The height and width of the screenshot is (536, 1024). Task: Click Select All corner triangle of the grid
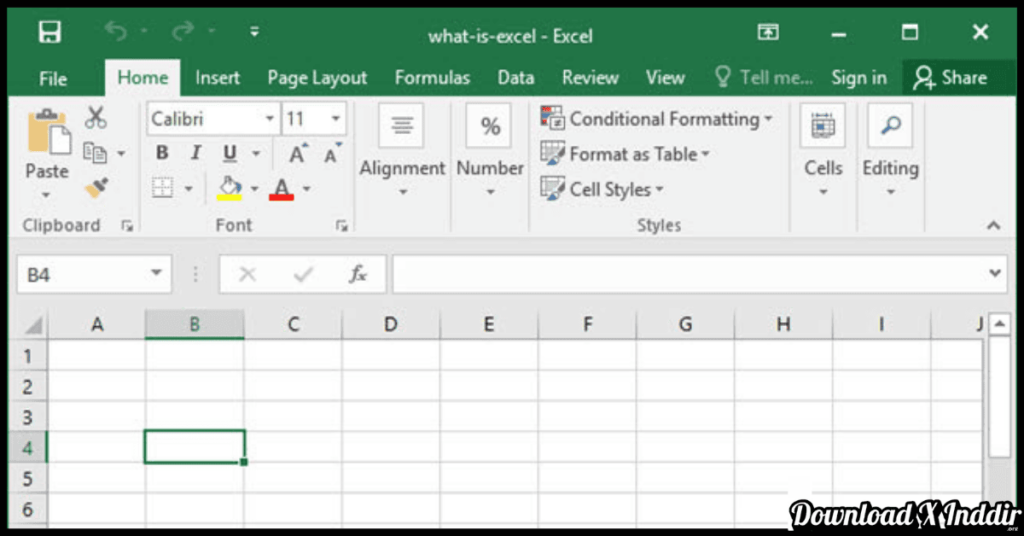point(33,324)
